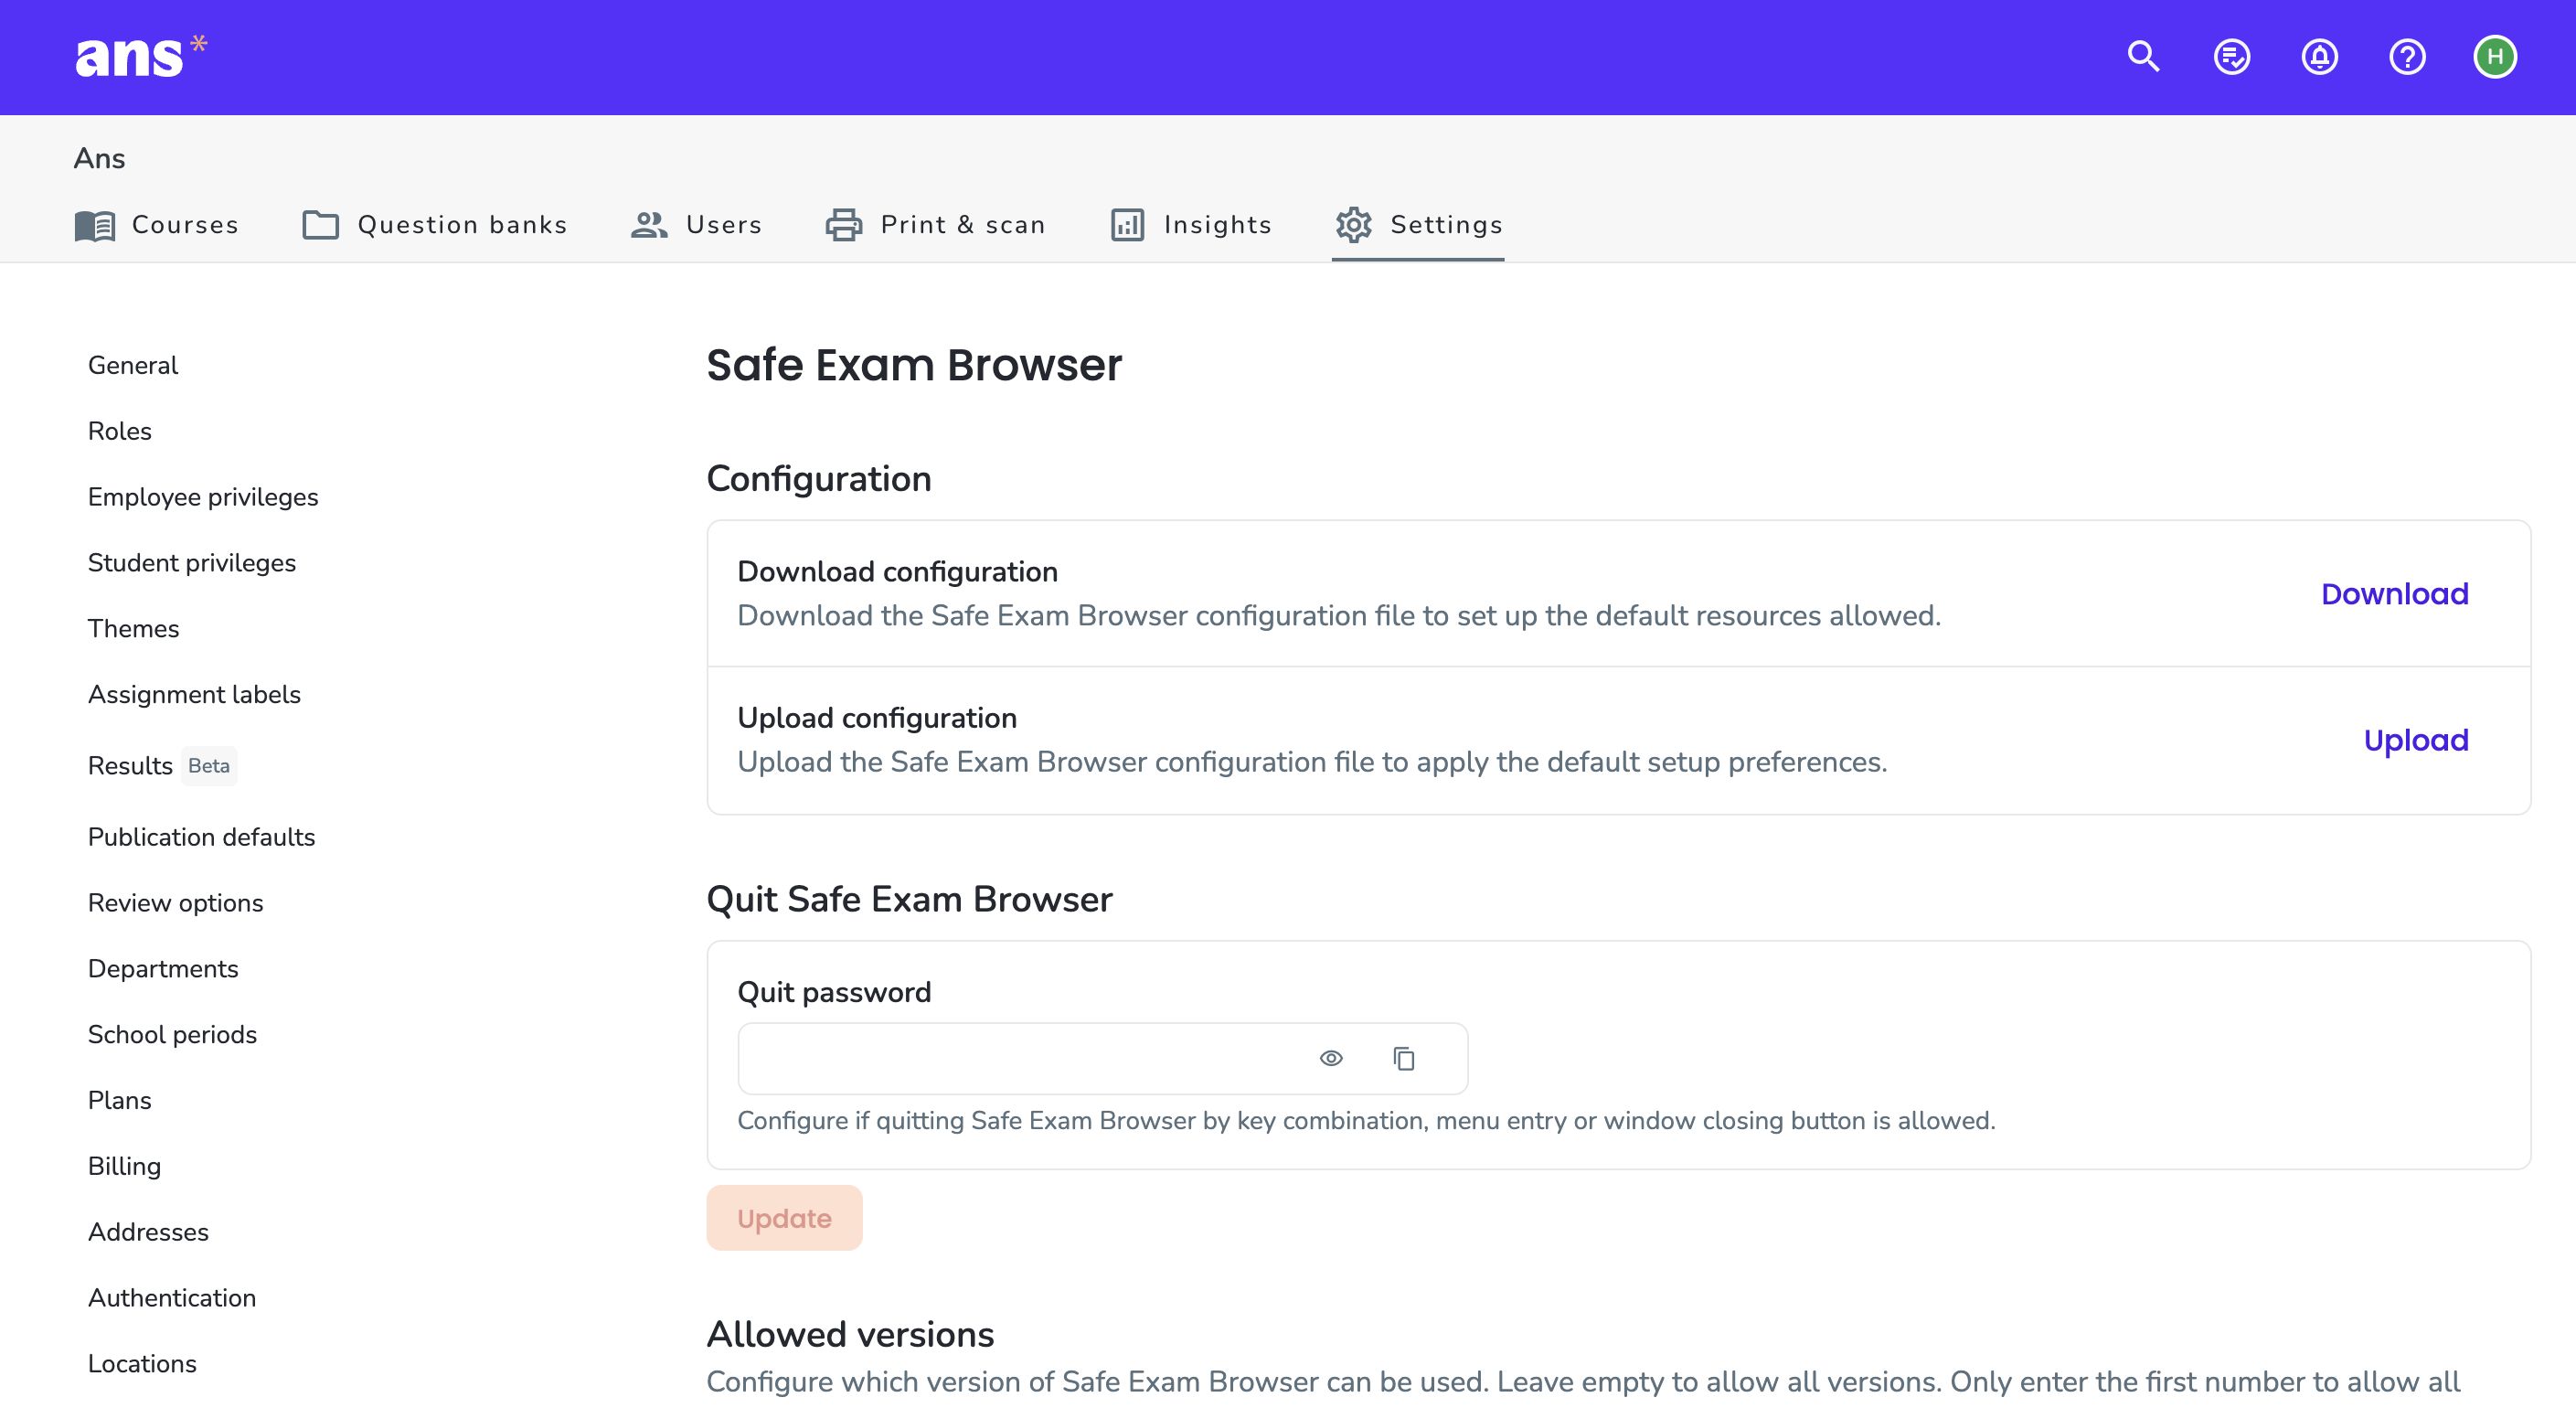The image size is (2576, 1408).
Task: Click the Question banks folder icon
Action: pyautogui.click(x=320, y=225)
